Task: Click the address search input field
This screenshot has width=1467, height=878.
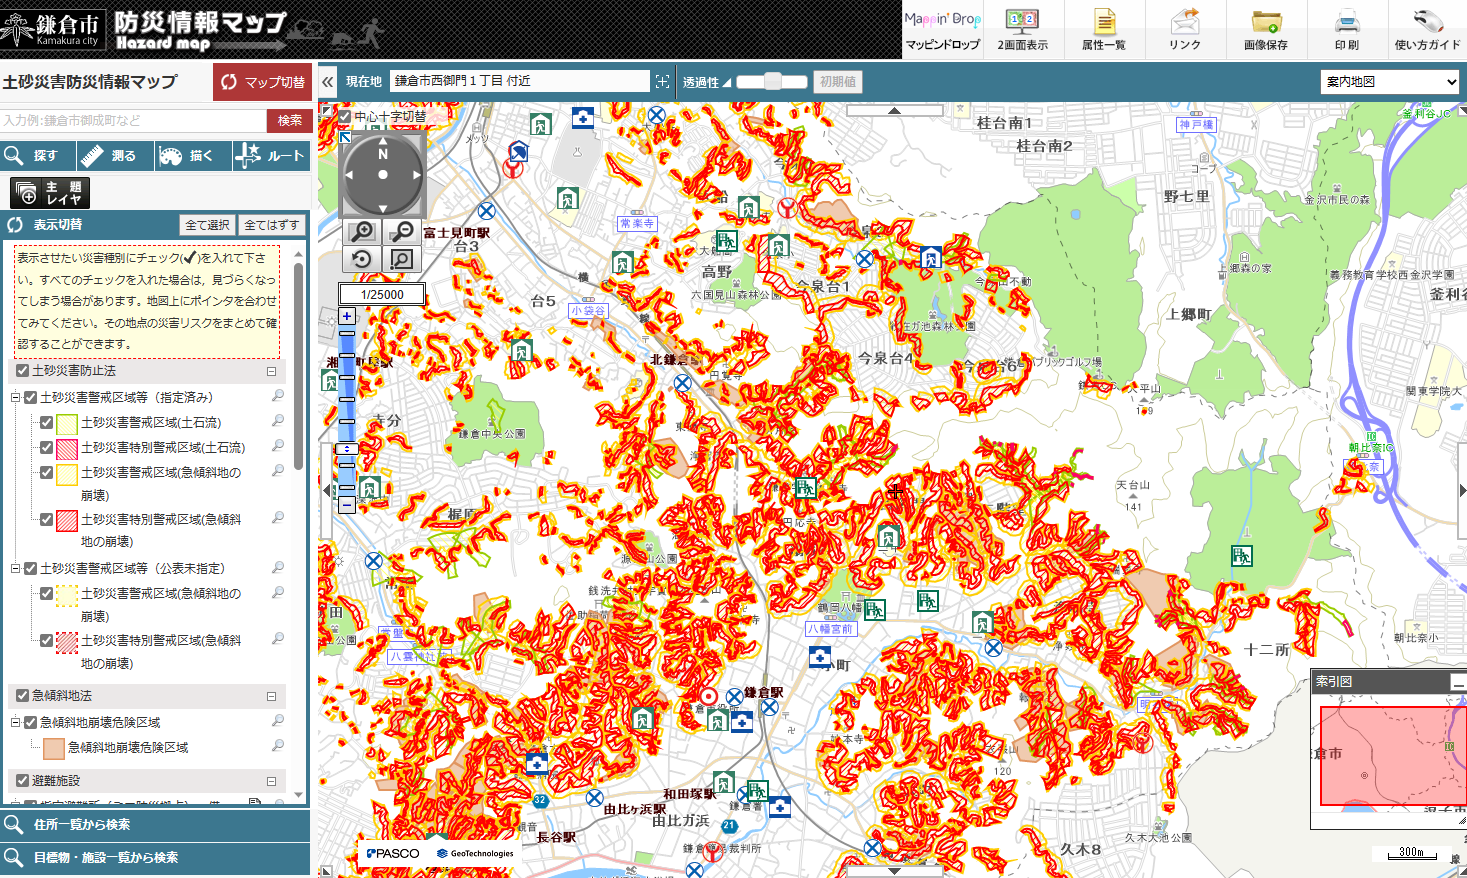Action: (133, 120)
